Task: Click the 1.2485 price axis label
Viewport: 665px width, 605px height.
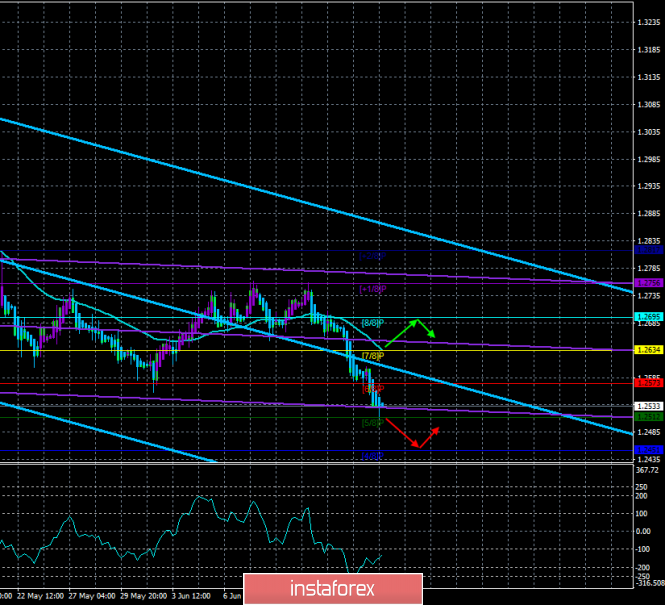Action: (x=649, y=432)
